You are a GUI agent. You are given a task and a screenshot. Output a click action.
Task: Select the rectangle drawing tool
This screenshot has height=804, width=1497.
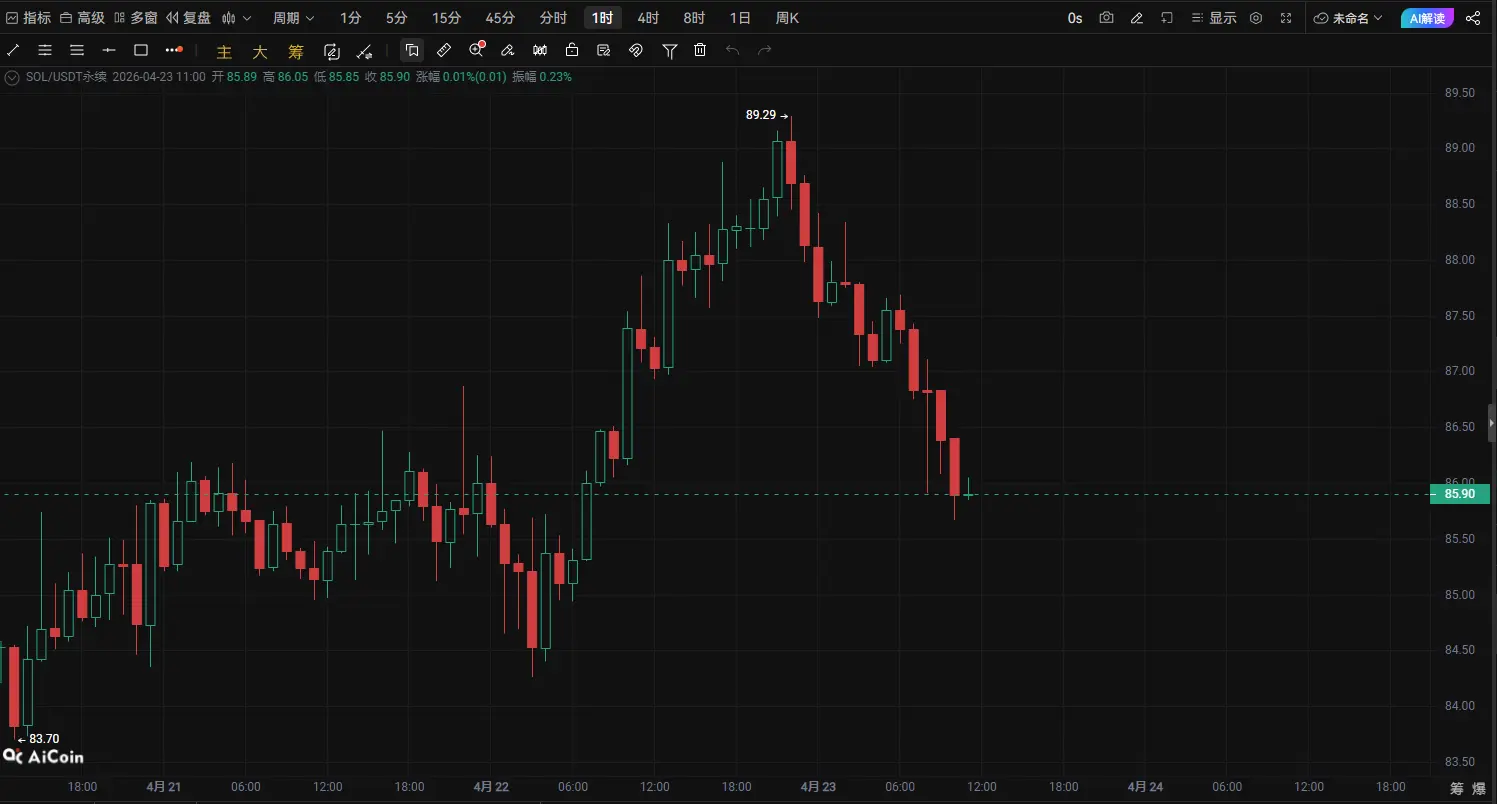pyautogui.click(x=141, y=50)
